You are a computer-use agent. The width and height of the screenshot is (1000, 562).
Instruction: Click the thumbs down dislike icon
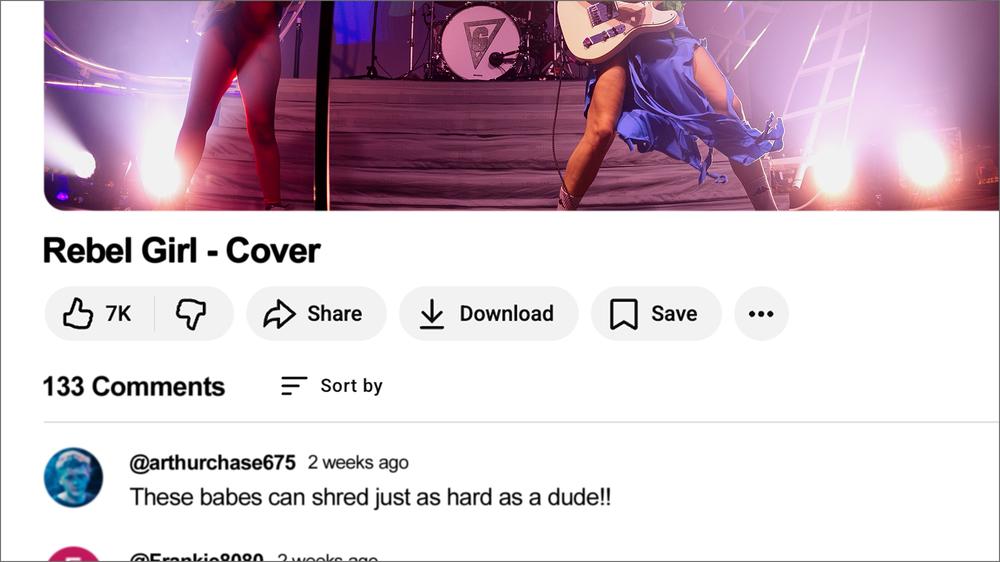pos(191,314)
